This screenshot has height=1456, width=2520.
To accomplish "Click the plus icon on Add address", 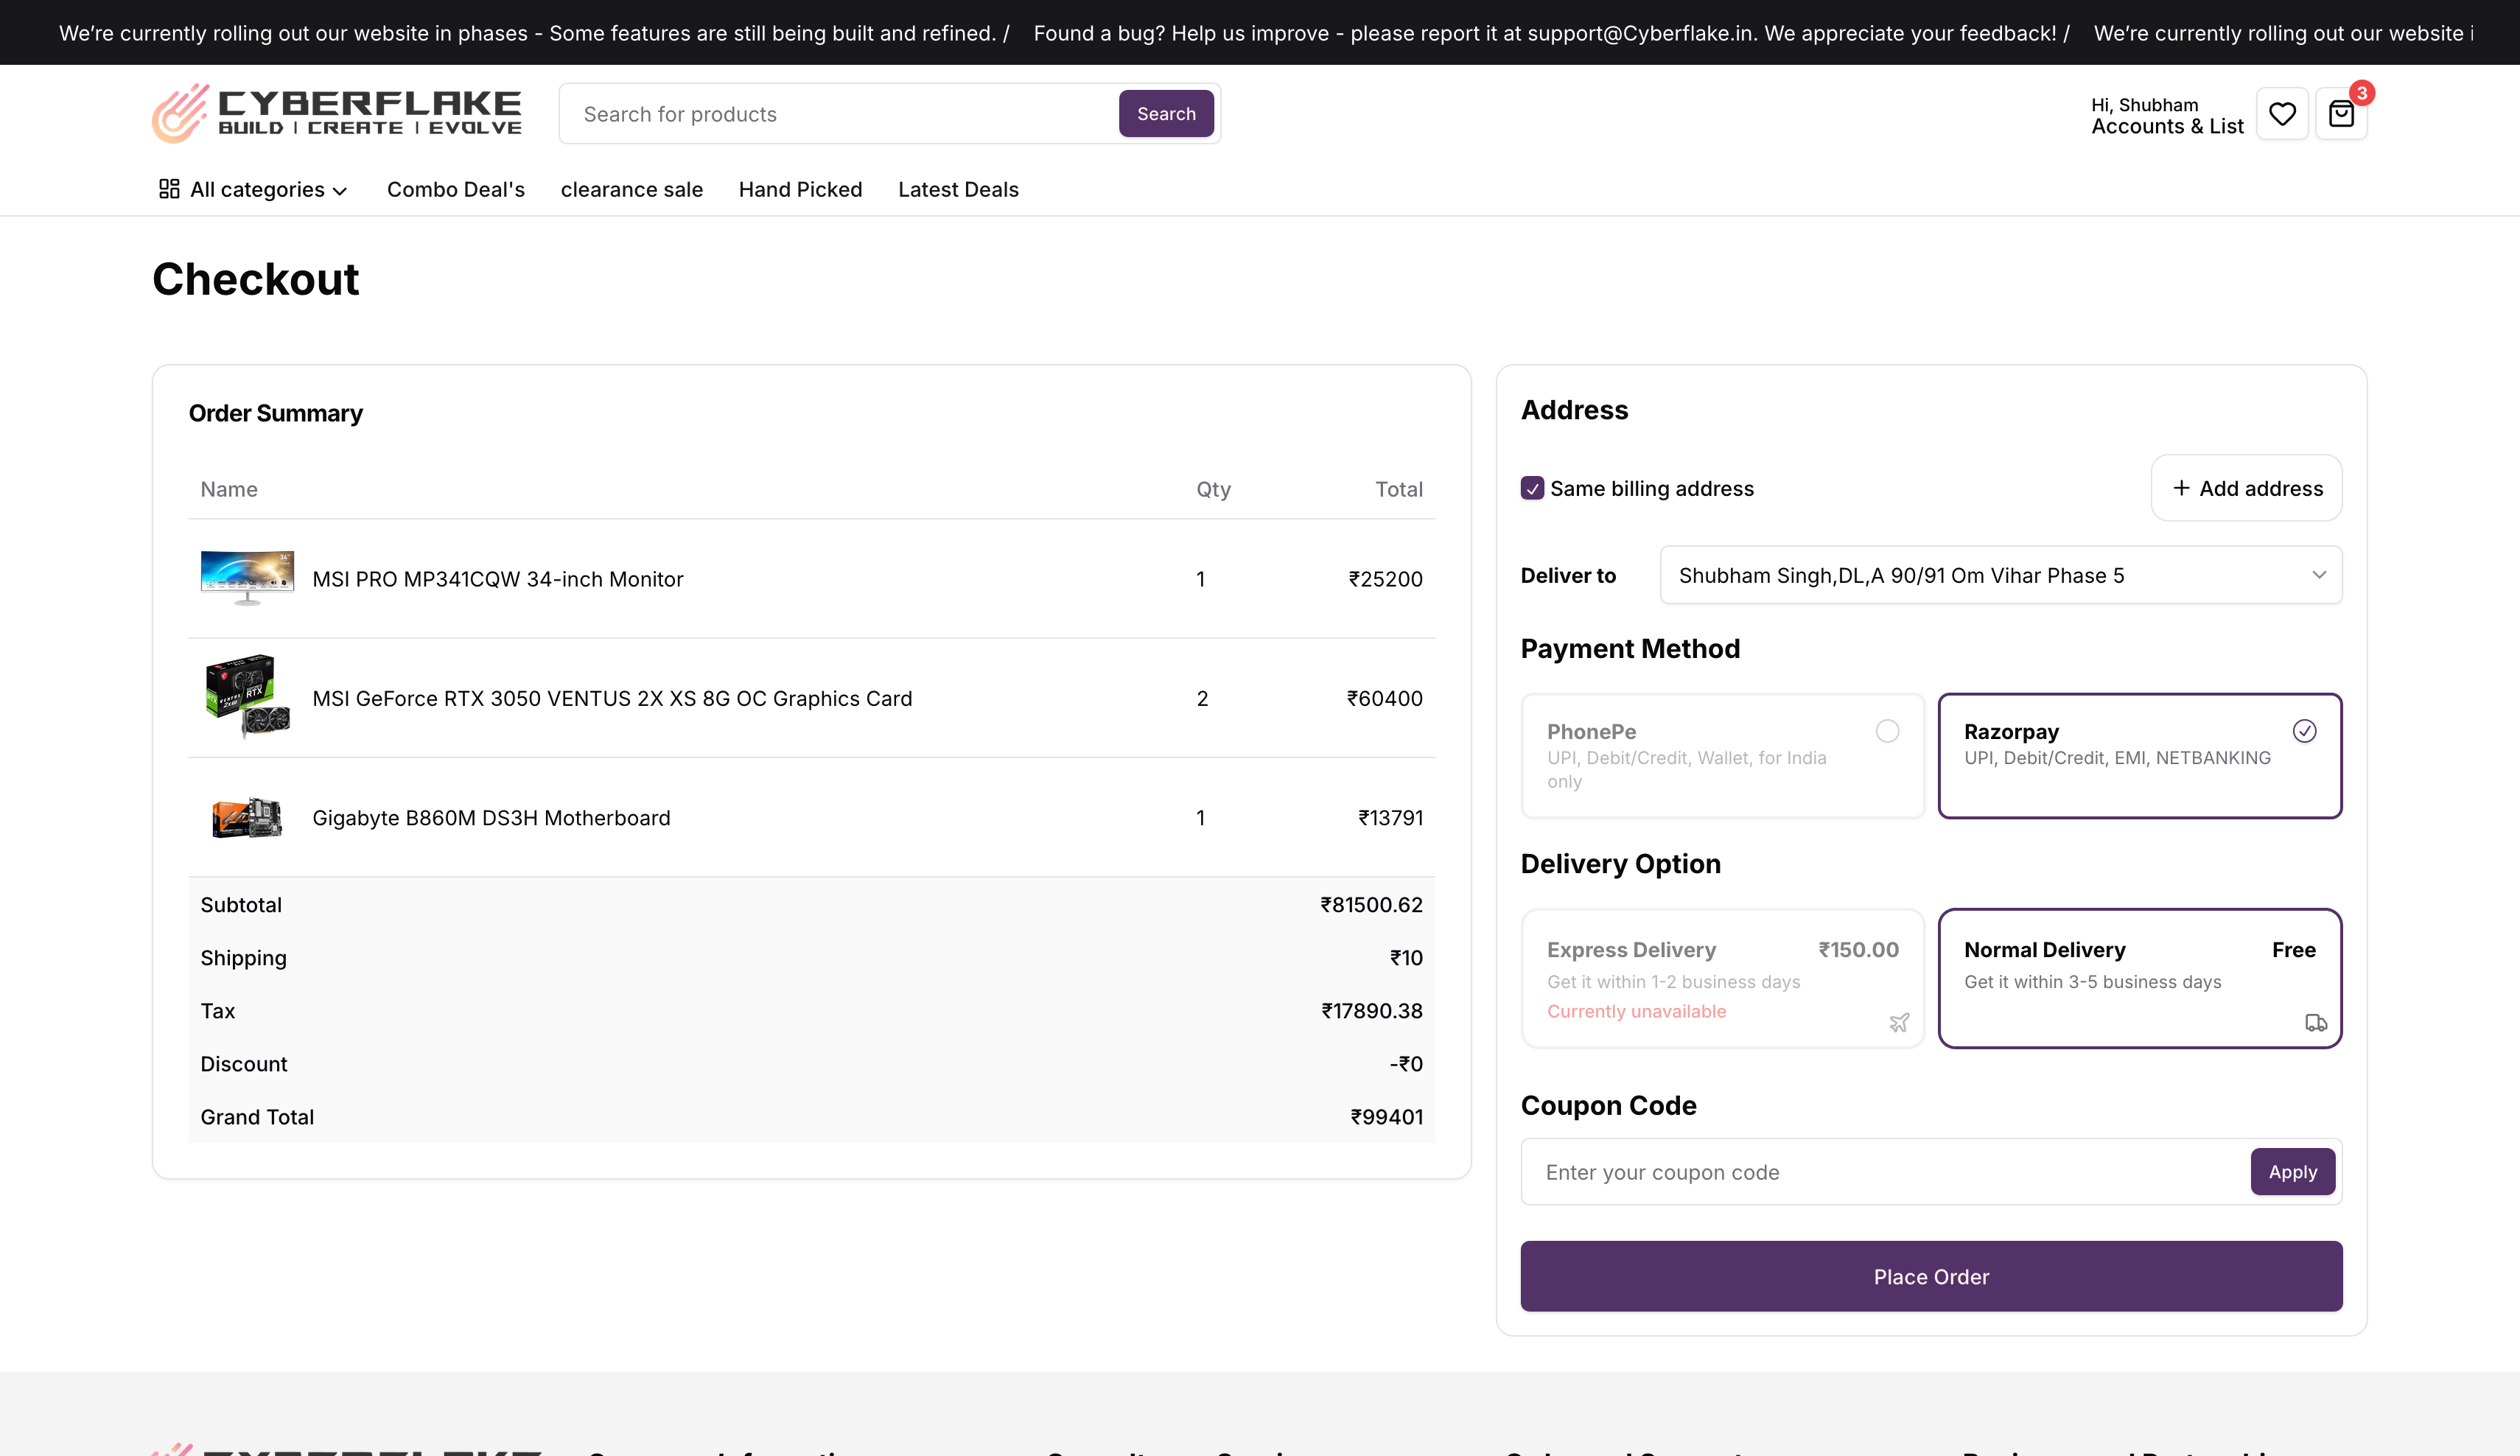I will (2181, 488).
